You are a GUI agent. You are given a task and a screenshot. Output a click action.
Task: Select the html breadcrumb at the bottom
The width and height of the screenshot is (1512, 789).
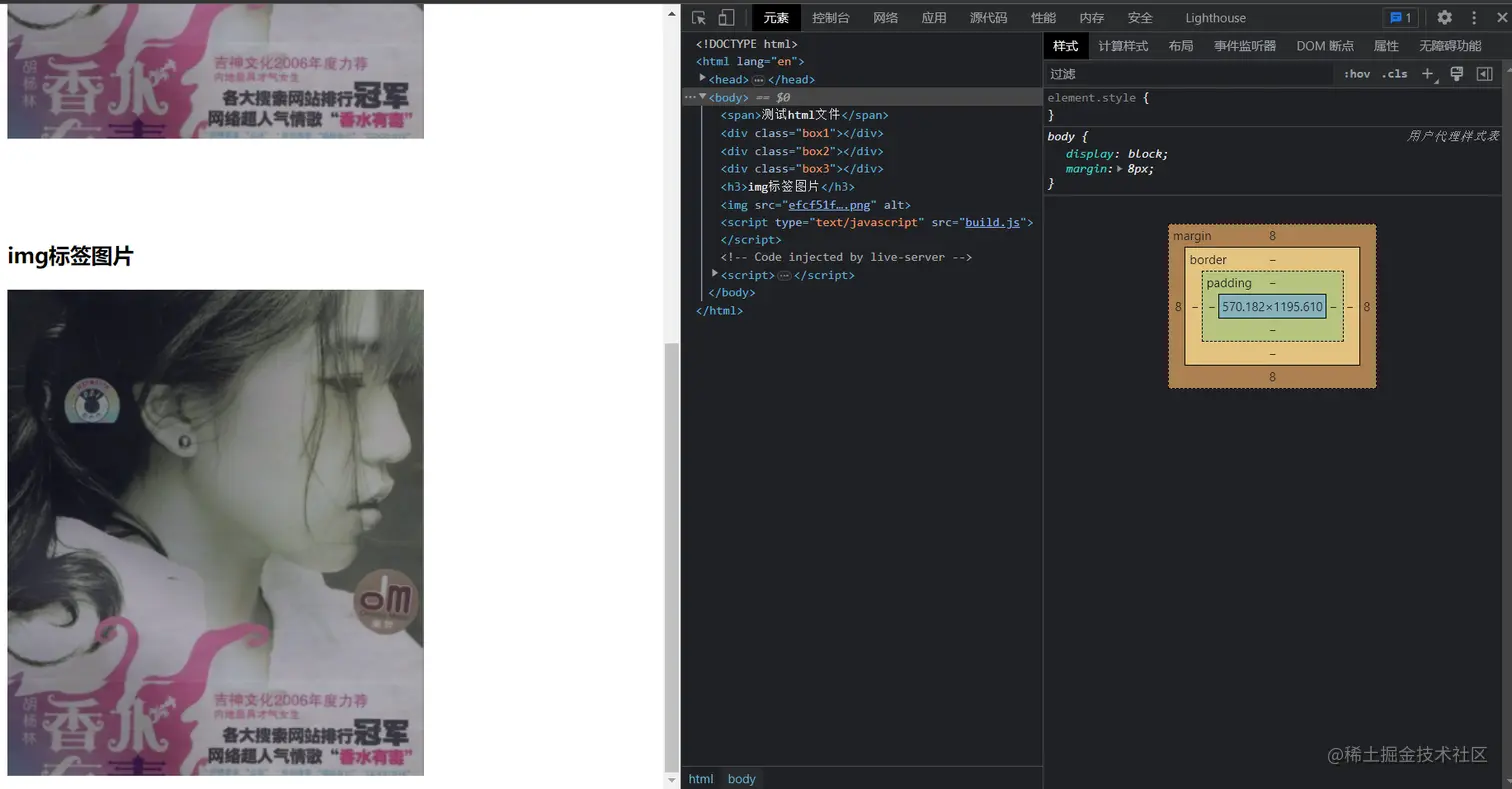pos(701,779)
